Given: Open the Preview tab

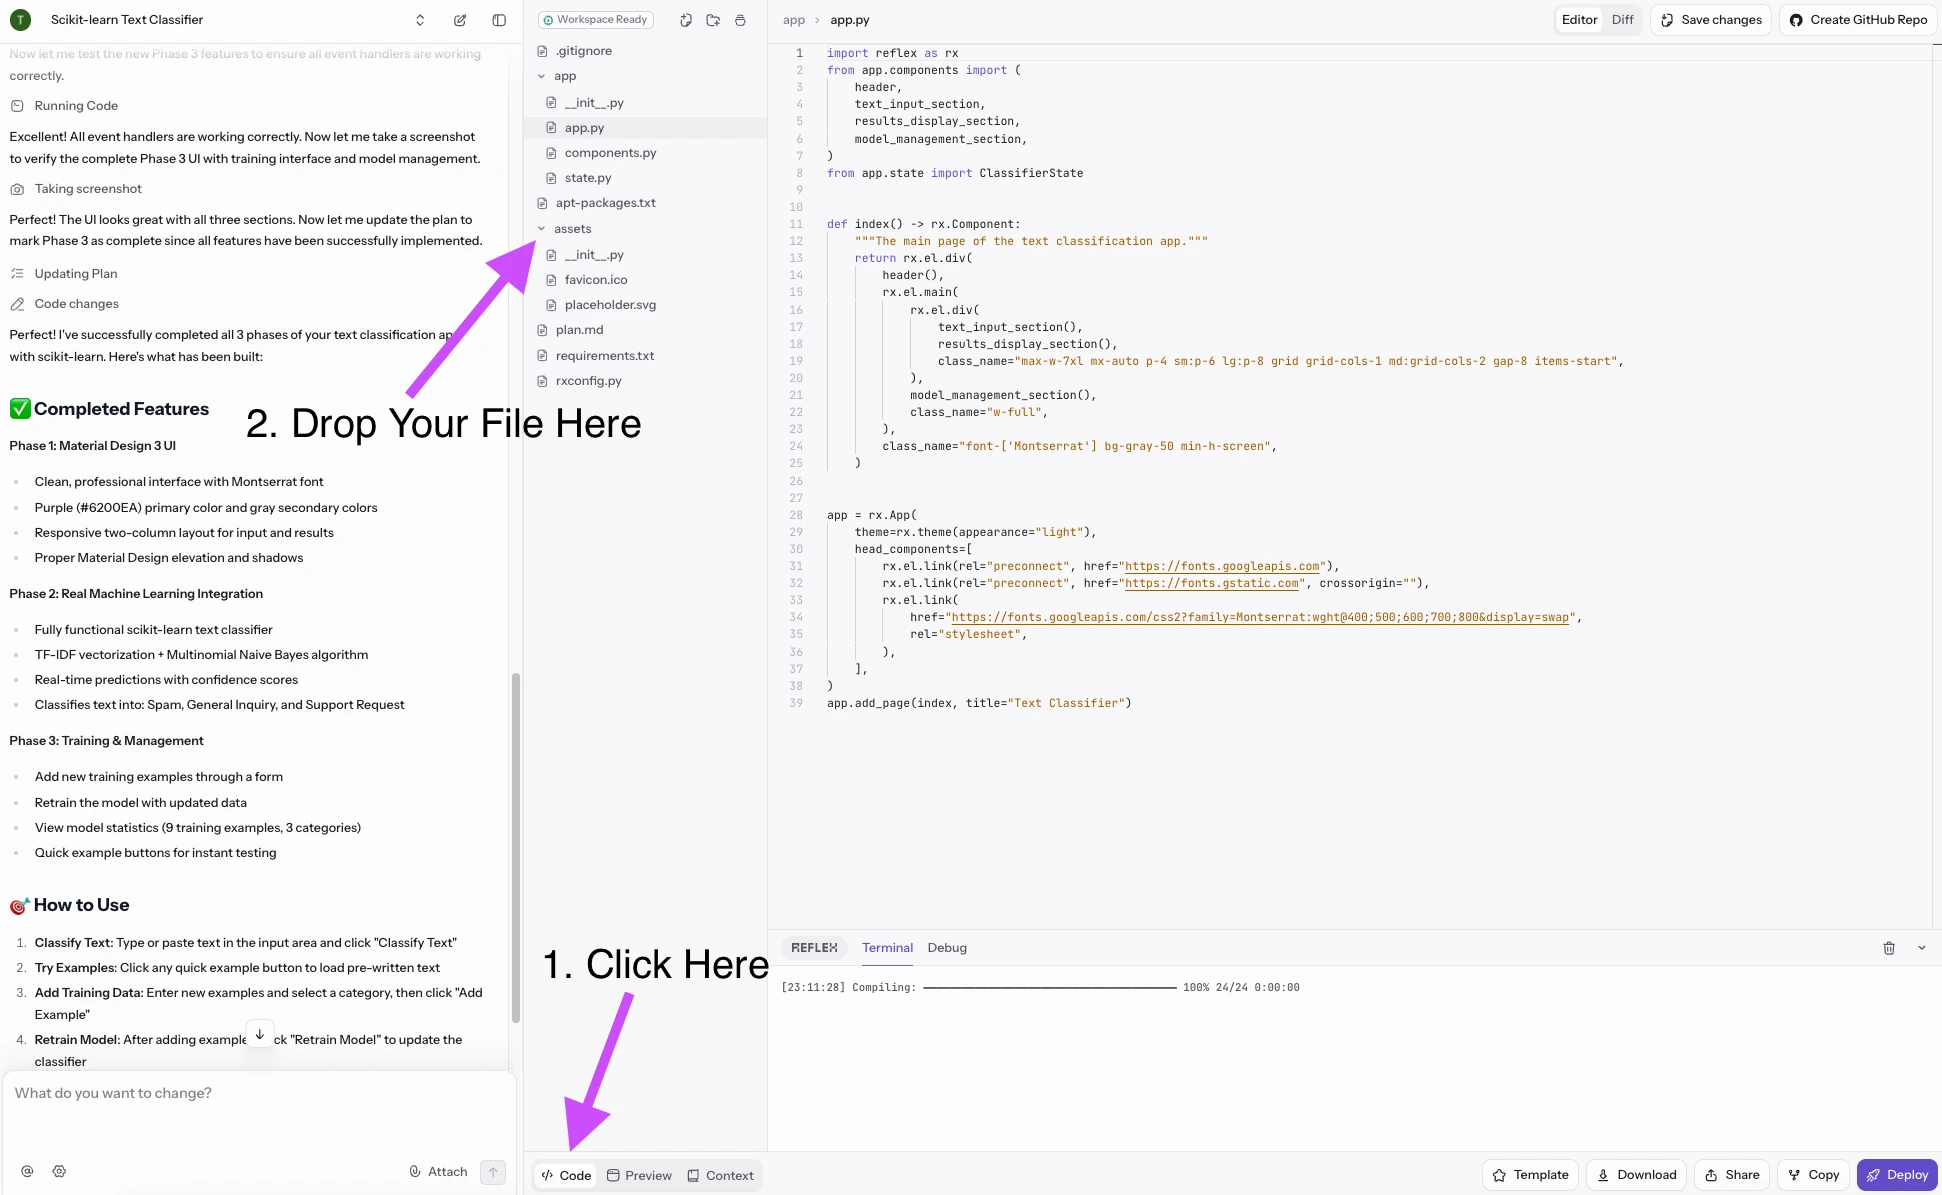Looking at the screenshot, I should tap(639, 1175).
